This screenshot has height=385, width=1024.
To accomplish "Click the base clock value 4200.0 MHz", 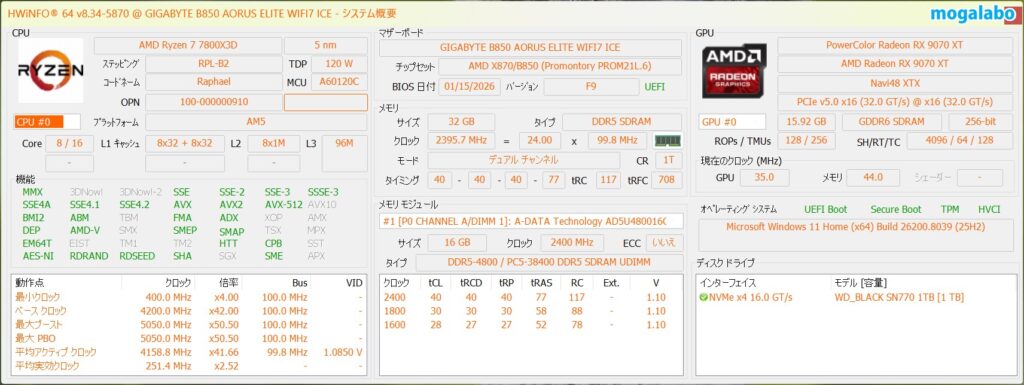I will coord(167,311).
